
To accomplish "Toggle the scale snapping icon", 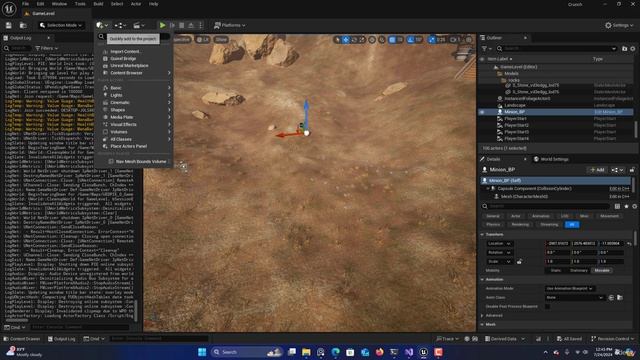I will 432,40.
